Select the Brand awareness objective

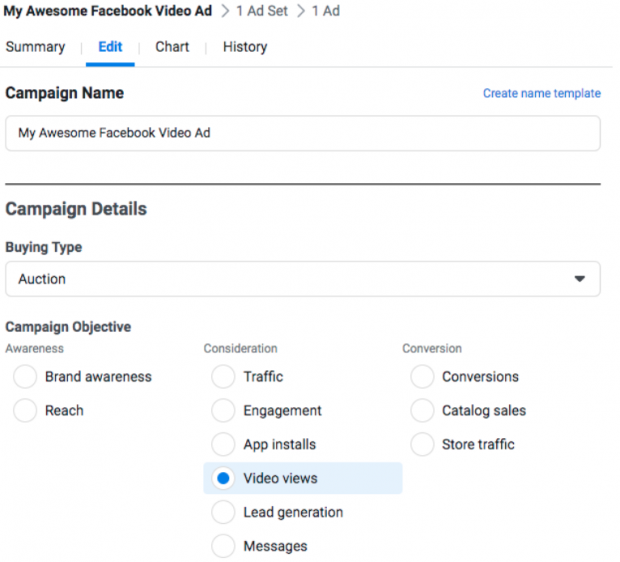[x=25, y=377]
